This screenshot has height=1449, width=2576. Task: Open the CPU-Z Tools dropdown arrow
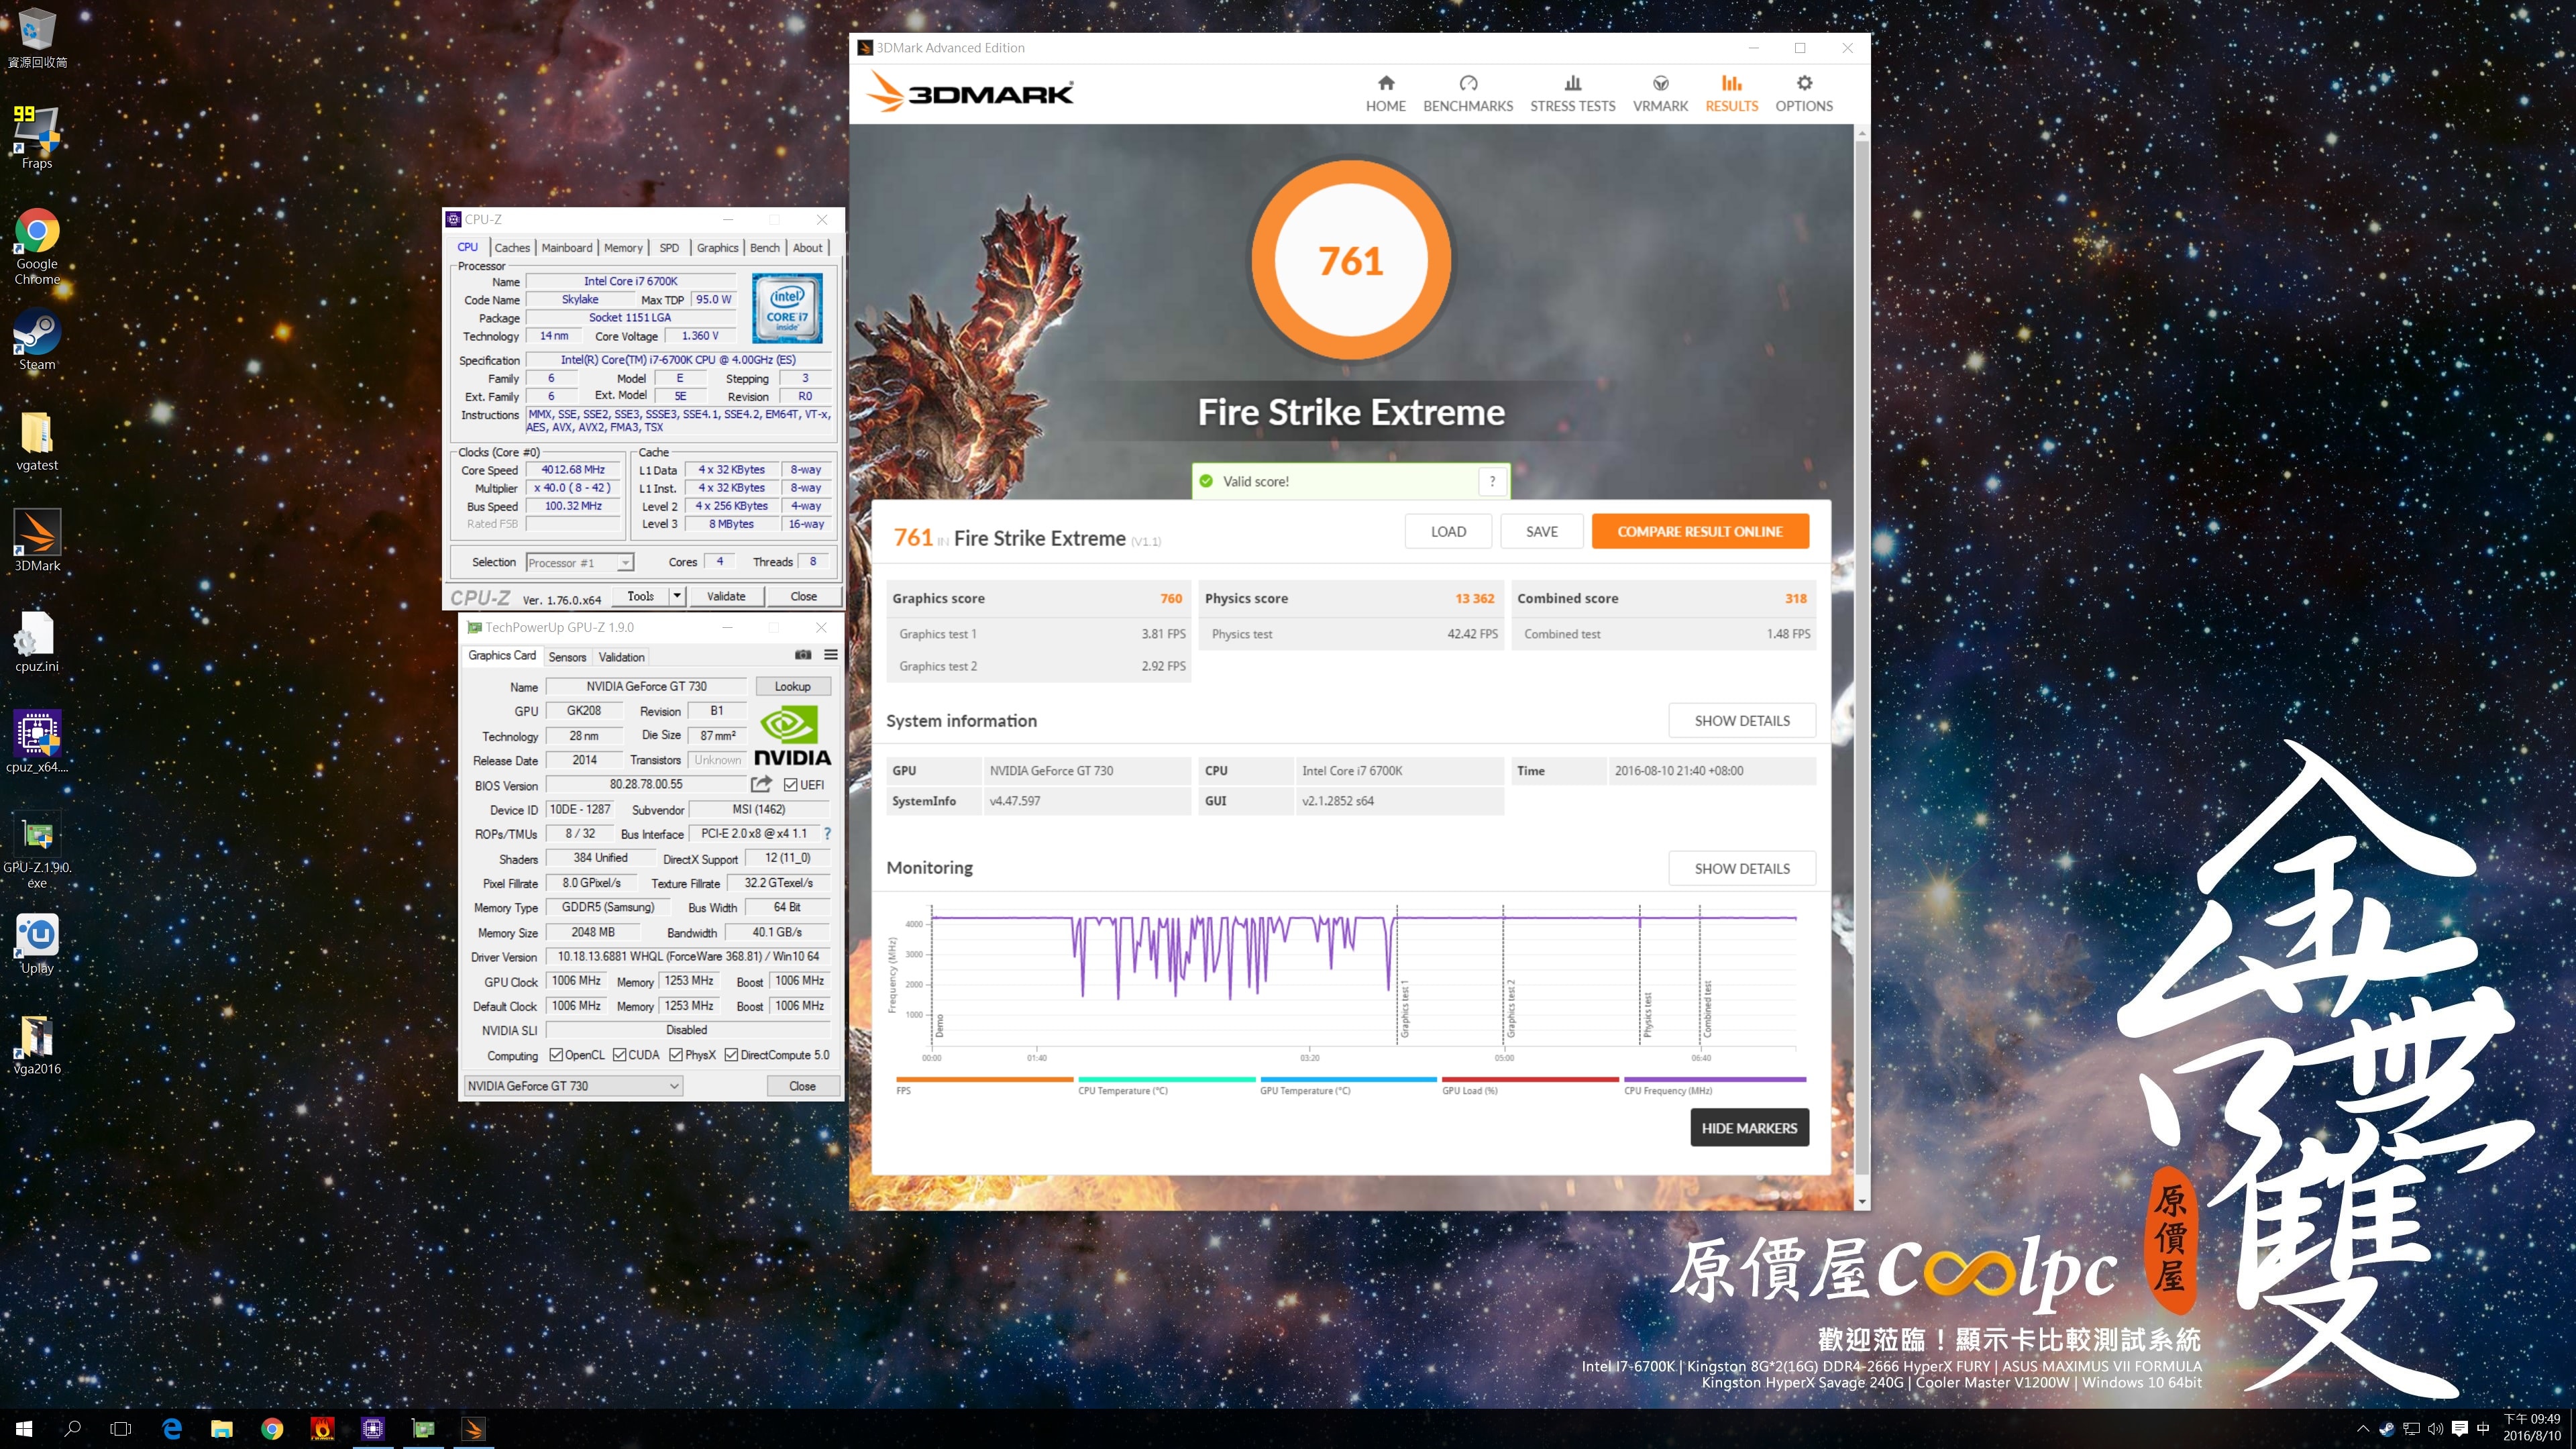(677, 596)
